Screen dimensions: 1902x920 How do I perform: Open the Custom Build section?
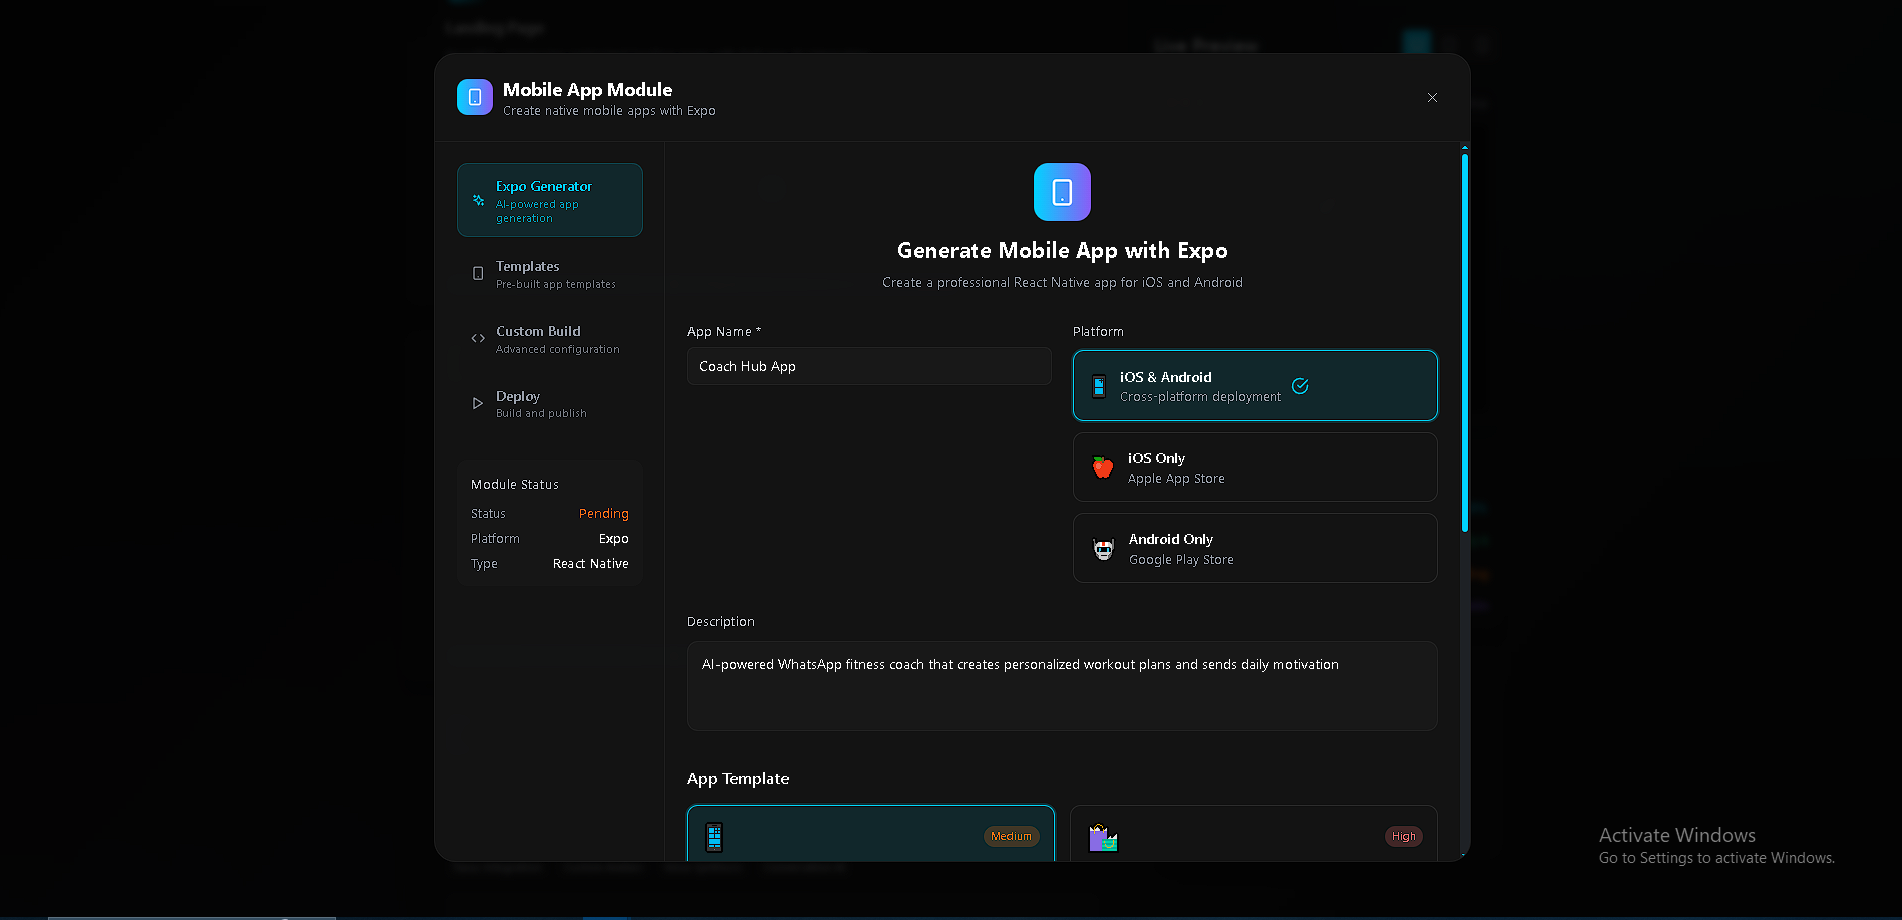tap(550, 339)
